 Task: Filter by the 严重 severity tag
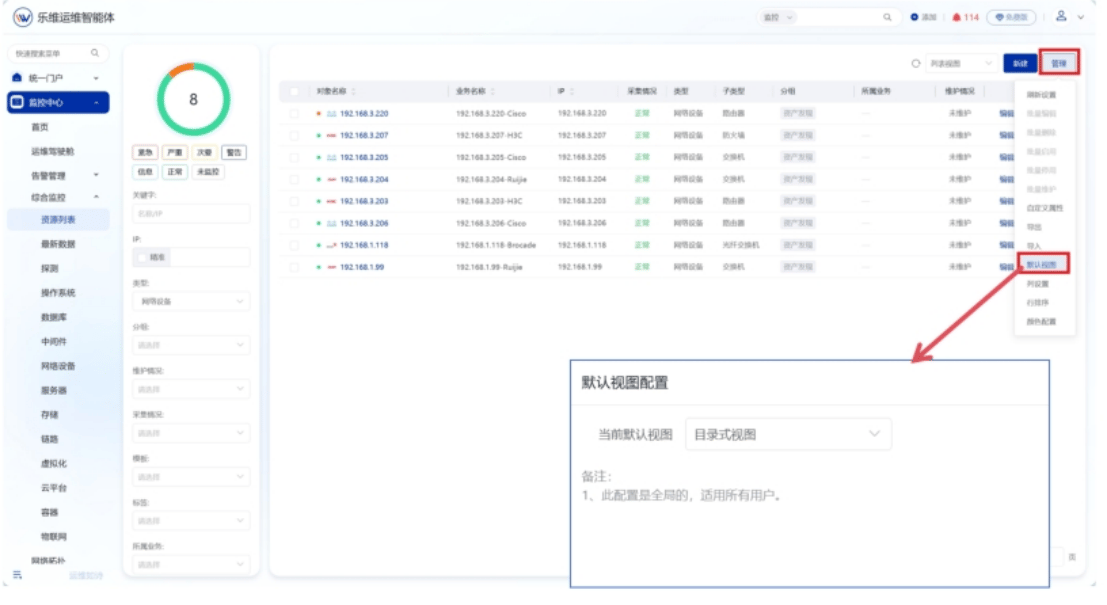[174, 152]
